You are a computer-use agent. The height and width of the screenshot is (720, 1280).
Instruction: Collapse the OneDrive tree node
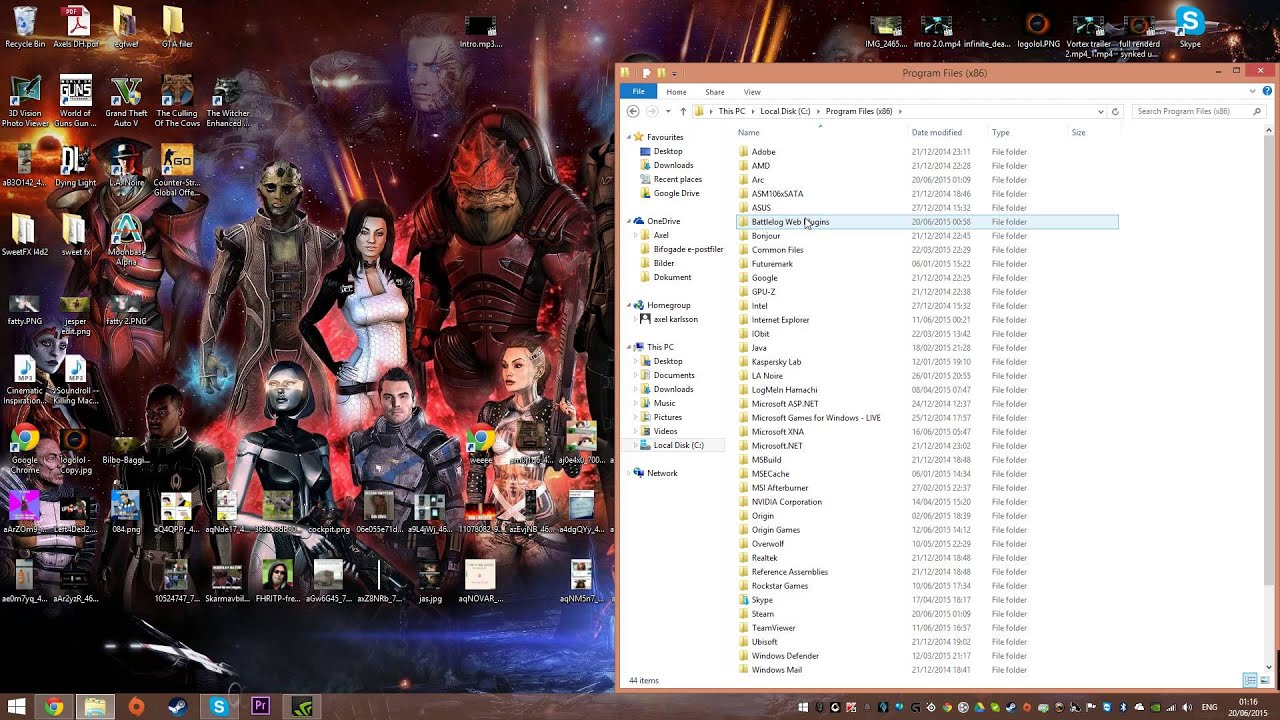click(x=630, y=221)
